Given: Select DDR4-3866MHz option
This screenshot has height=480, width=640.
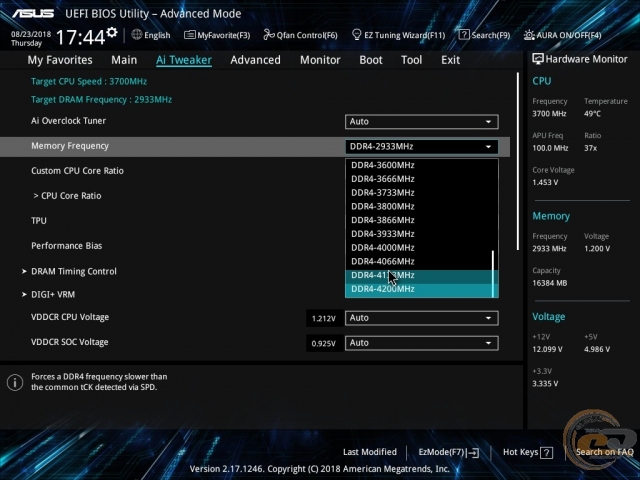Looking at the screenshot, I should (419, 220).
